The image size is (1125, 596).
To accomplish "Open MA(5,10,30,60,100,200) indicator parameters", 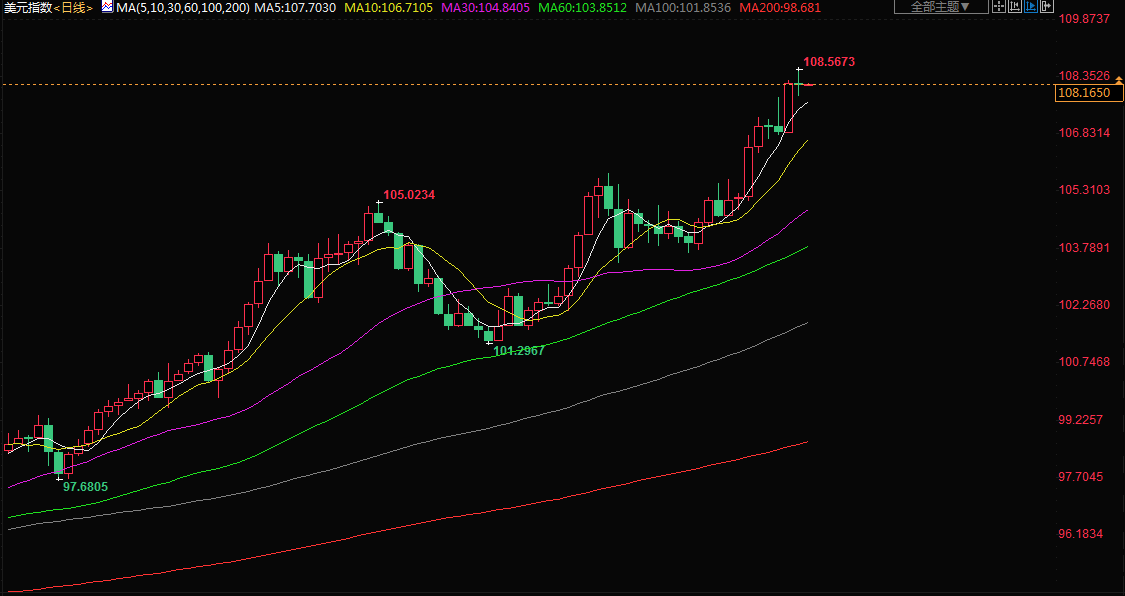I will click(180, 8).
